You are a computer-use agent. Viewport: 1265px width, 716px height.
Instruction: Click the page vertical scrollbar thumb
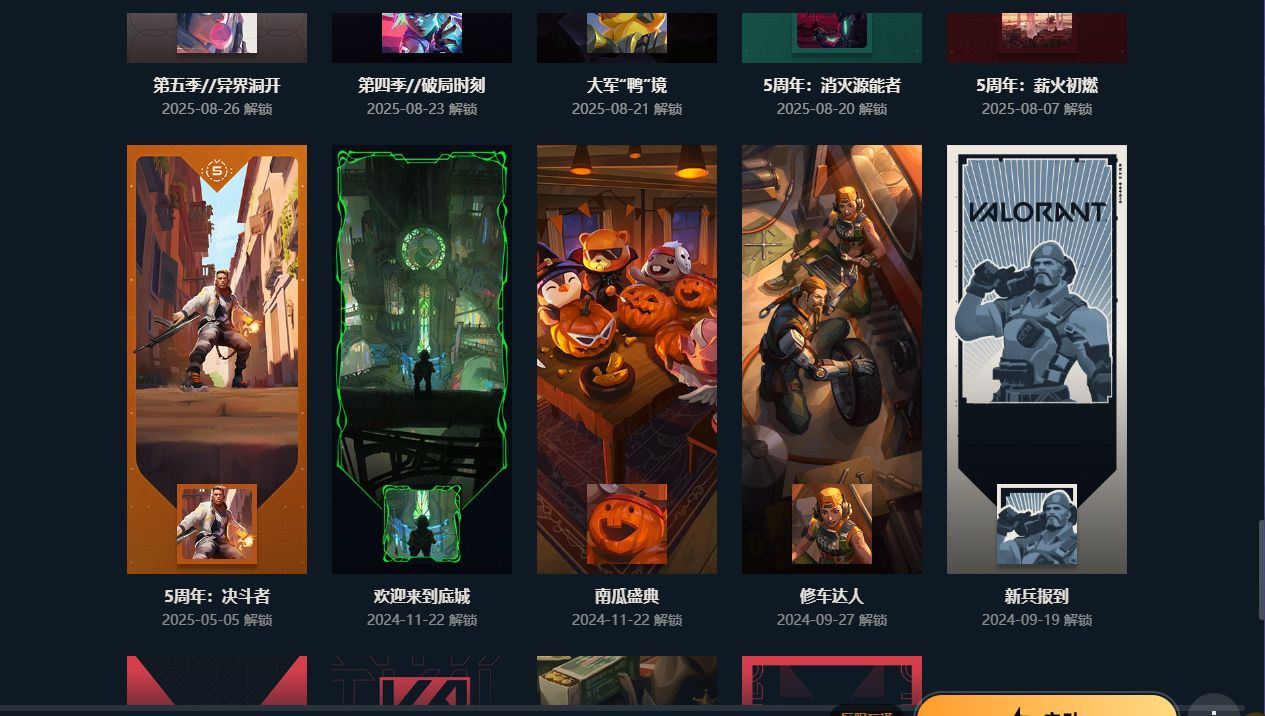pos(1260,569)
